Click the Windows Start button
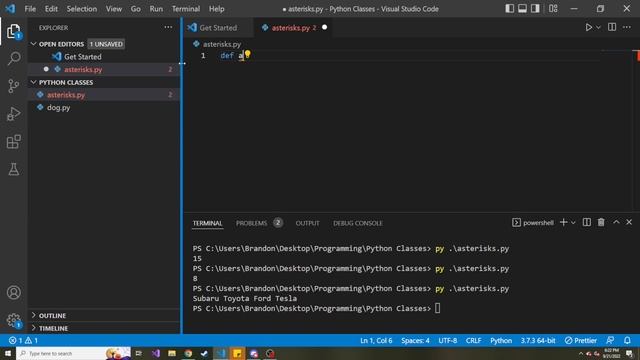The width and height of the screenshot is (640, 360). pyautogui.click(x=8, y=353)
